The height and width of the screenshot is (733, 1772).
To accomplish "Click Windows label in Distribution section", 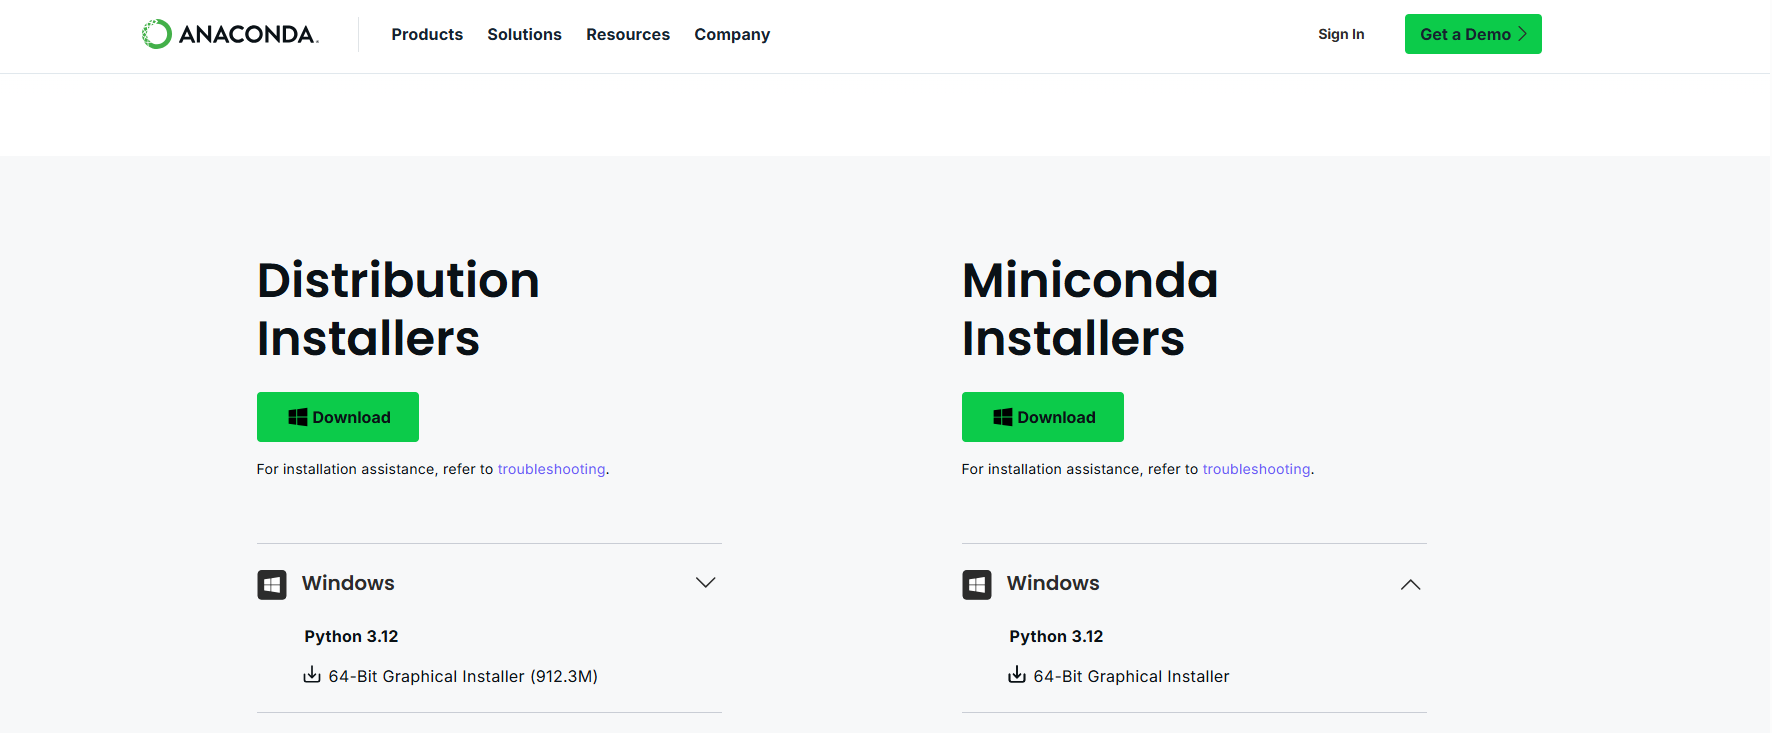I will point(348,583).
